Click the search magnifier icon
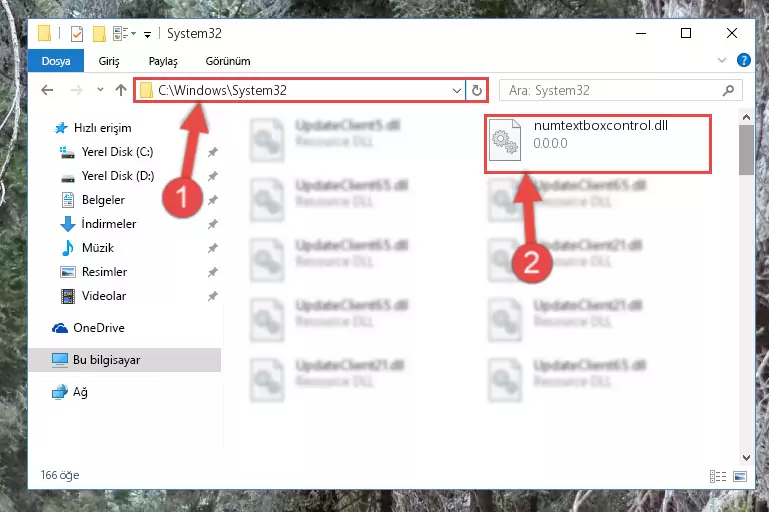The height and width of the screenshot is (512, 769). [x=729, y=90]
